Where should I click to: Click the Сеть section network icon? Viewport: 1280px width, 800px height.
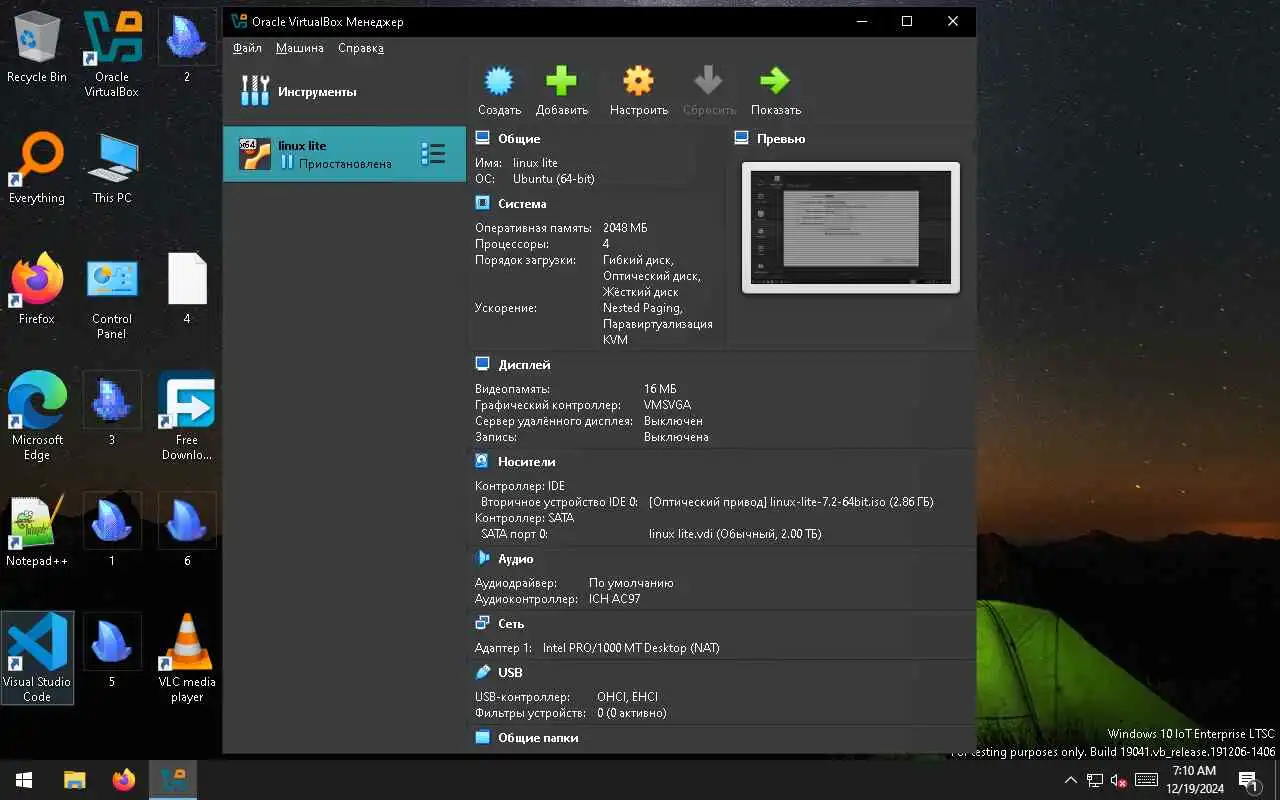[x=483, y=623]
